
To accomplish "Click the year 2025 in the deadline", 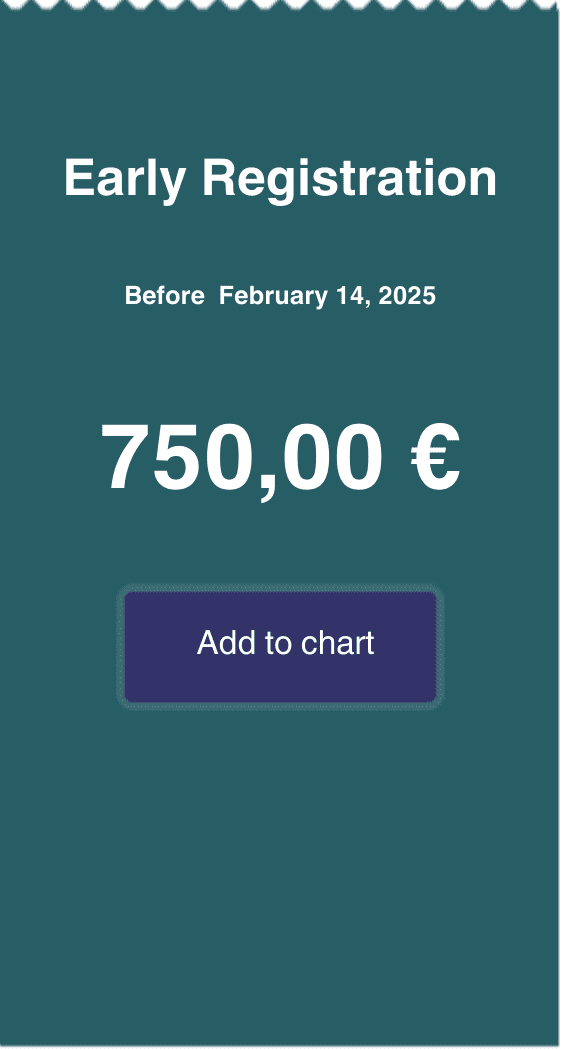I will pyautogui.click(x=407, y=296).
